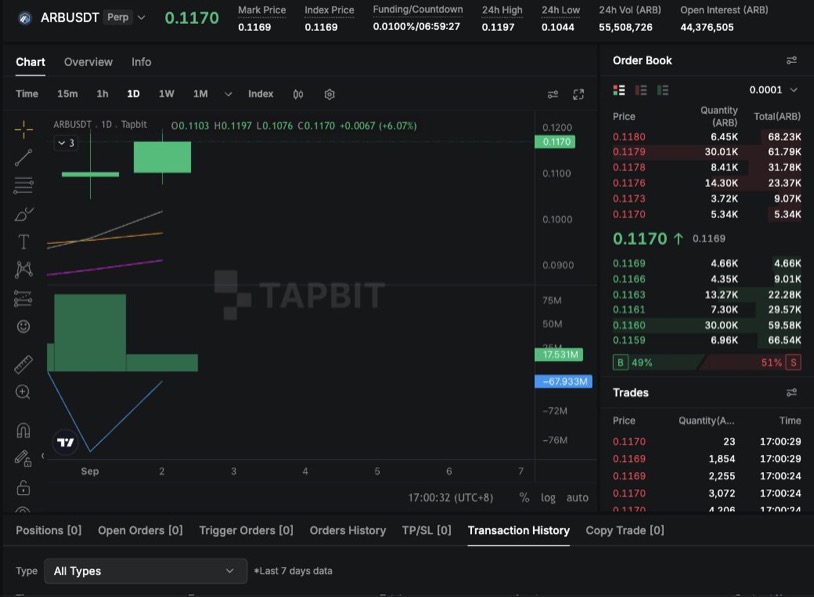Select the Time chart interval
Viewport: 814px width, 597px height.
(27, 94)
